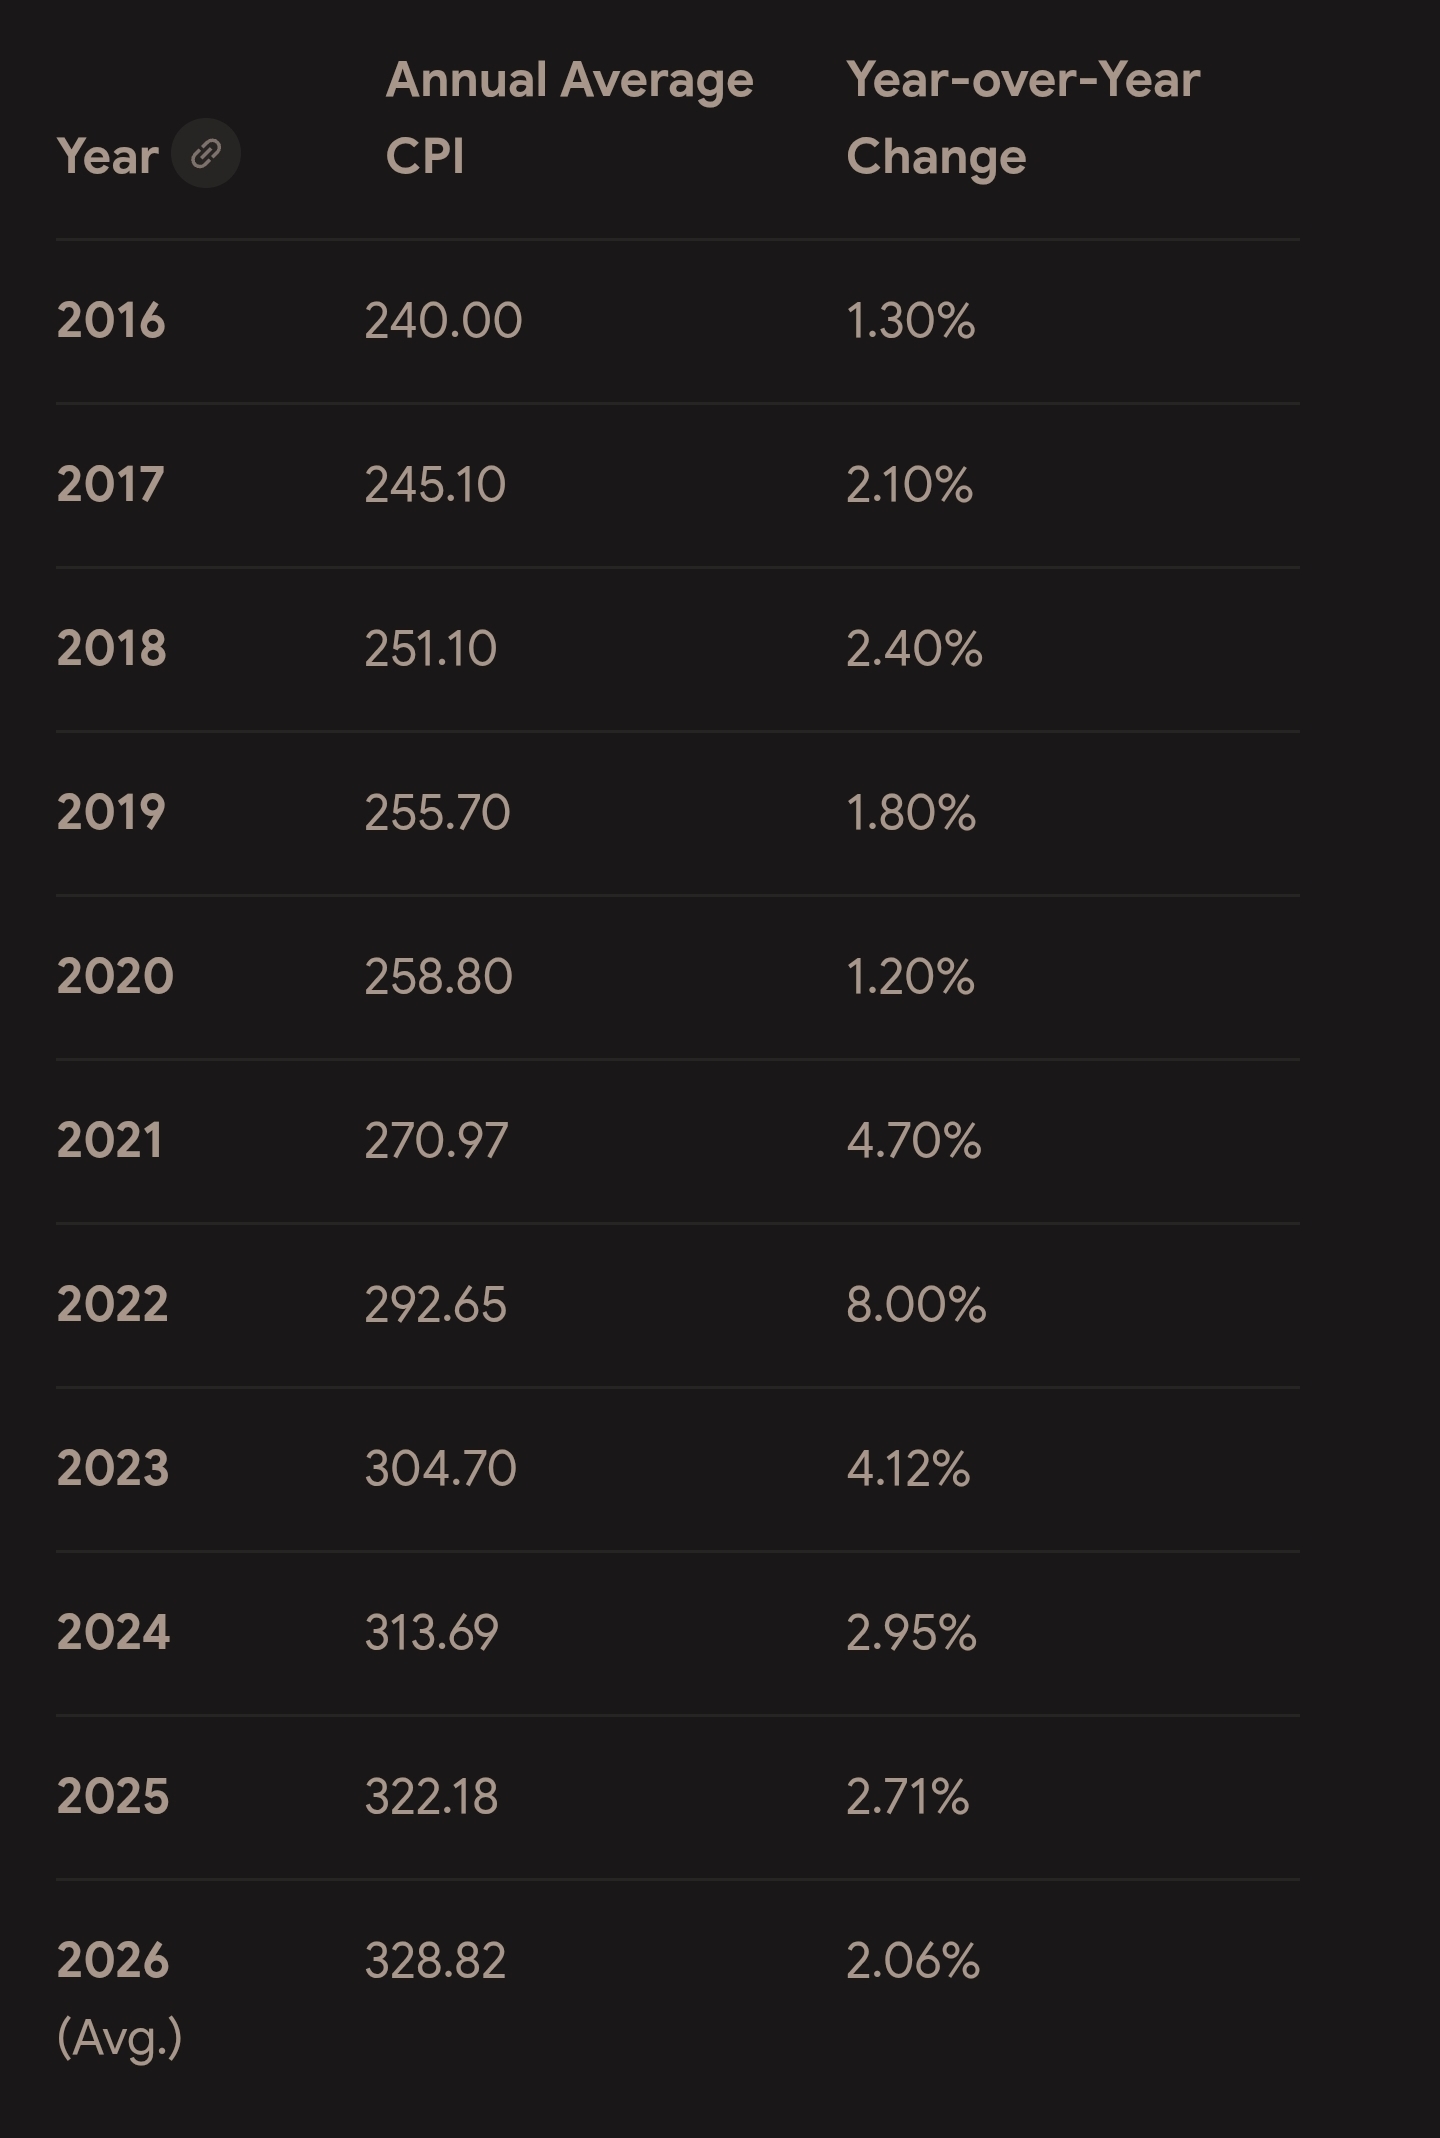Click the 2018 row label

tap(112, 649)
